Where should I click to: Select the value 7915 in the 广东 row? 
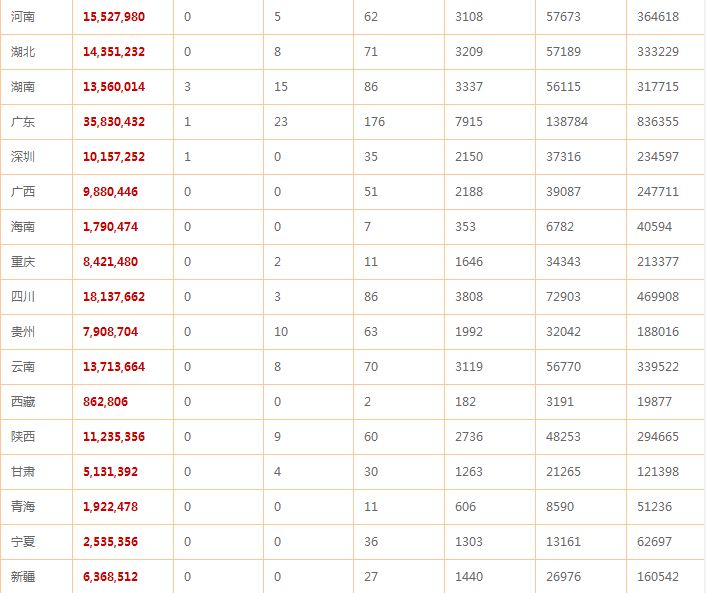[469, 122]
